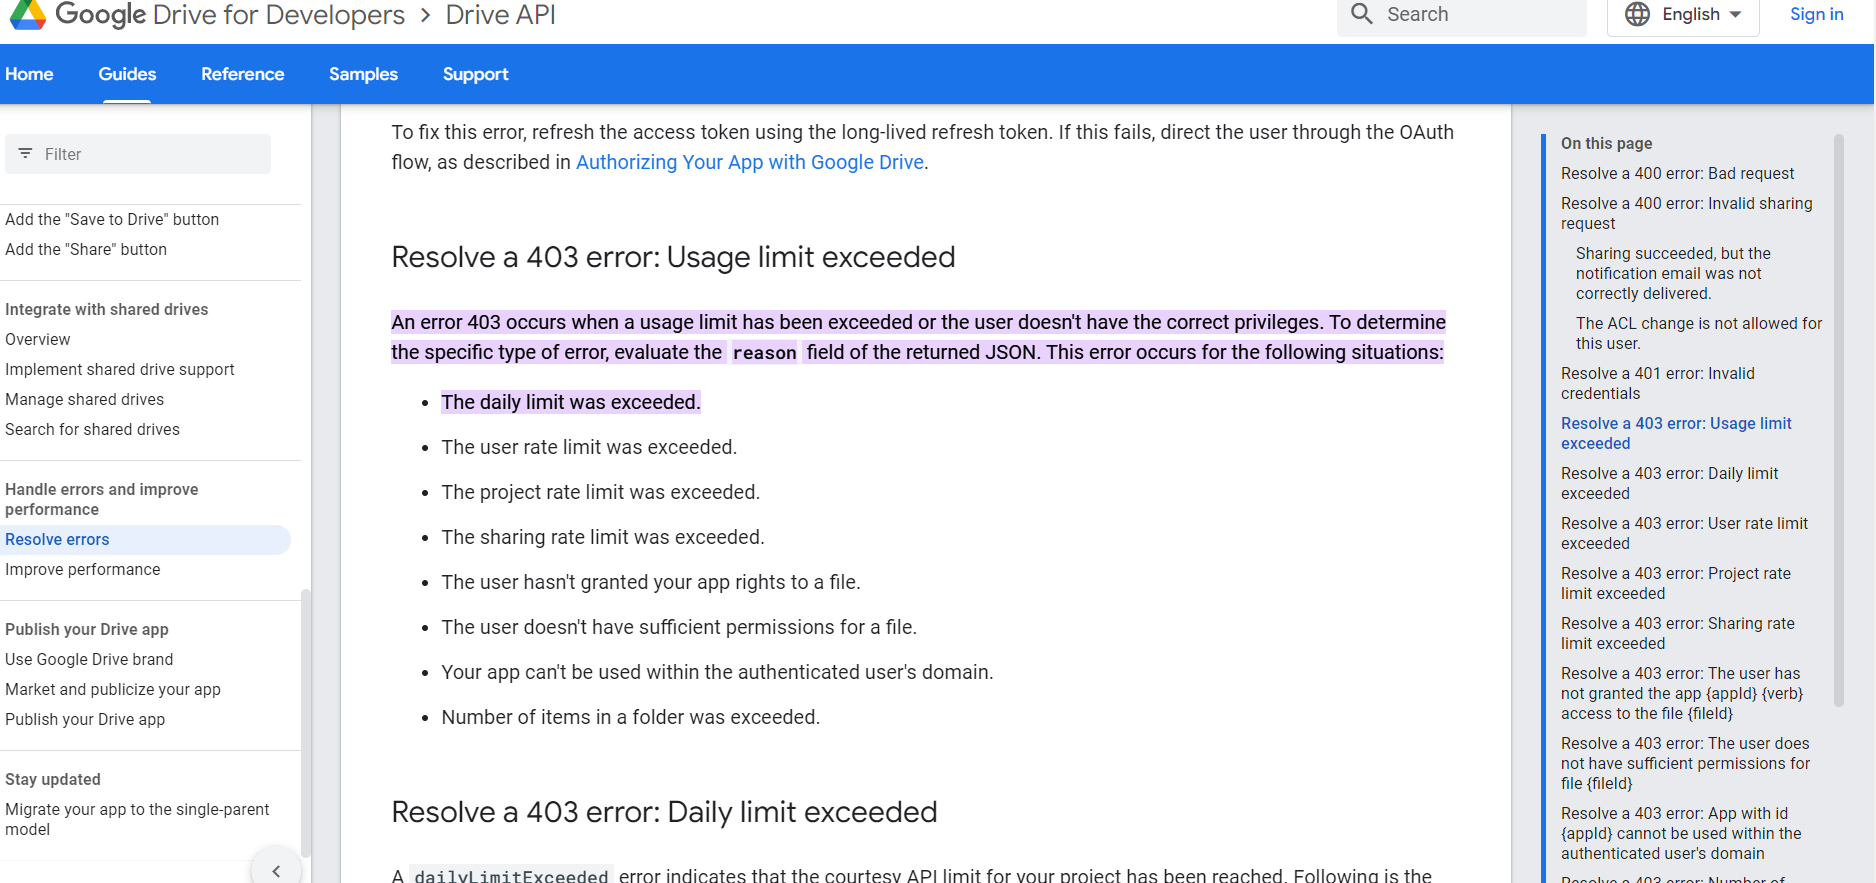Open Market and publicize your app page

(x=113, y=689)
